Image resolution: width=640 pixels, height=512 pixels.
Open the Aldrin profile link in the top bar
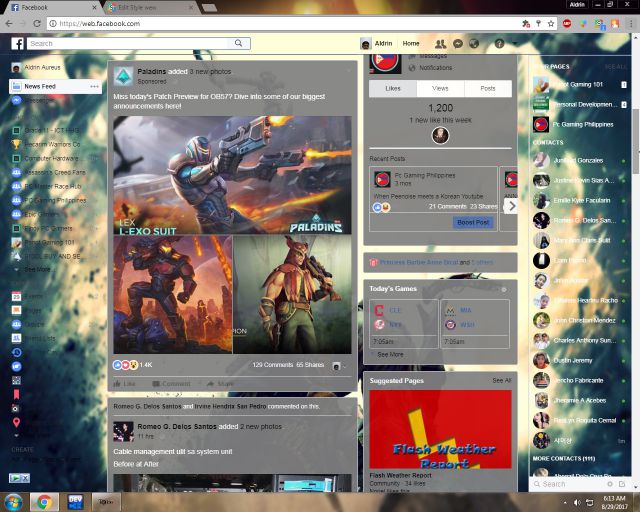[x=377, y=43]
